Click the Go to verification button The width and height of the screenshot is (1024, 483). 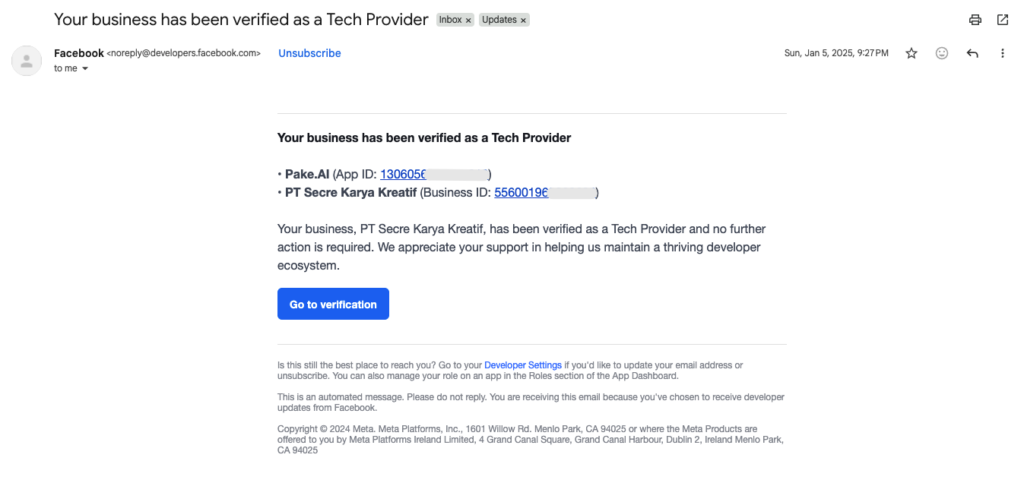[x=333, y=304]
